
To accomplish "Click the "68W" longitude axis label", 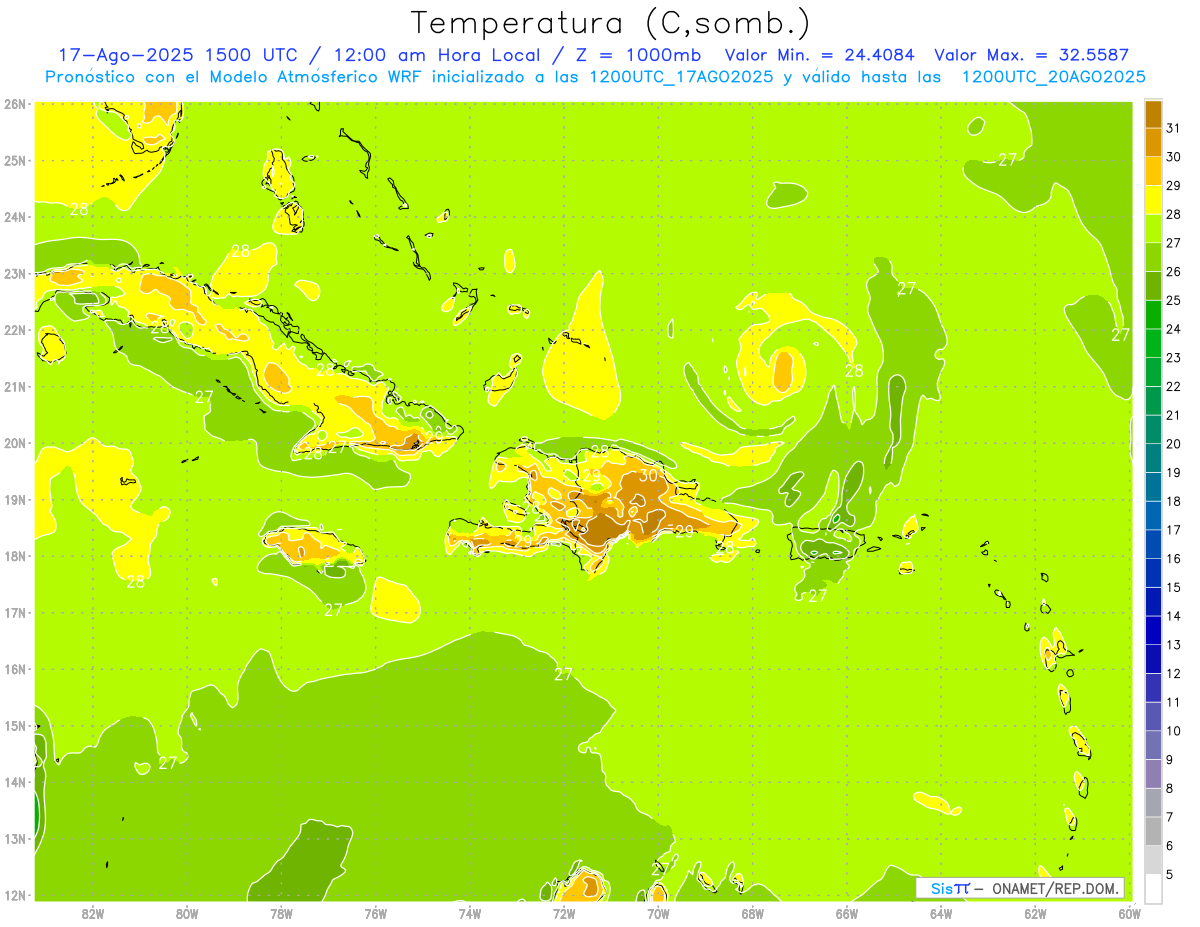I will click(753, 913).
